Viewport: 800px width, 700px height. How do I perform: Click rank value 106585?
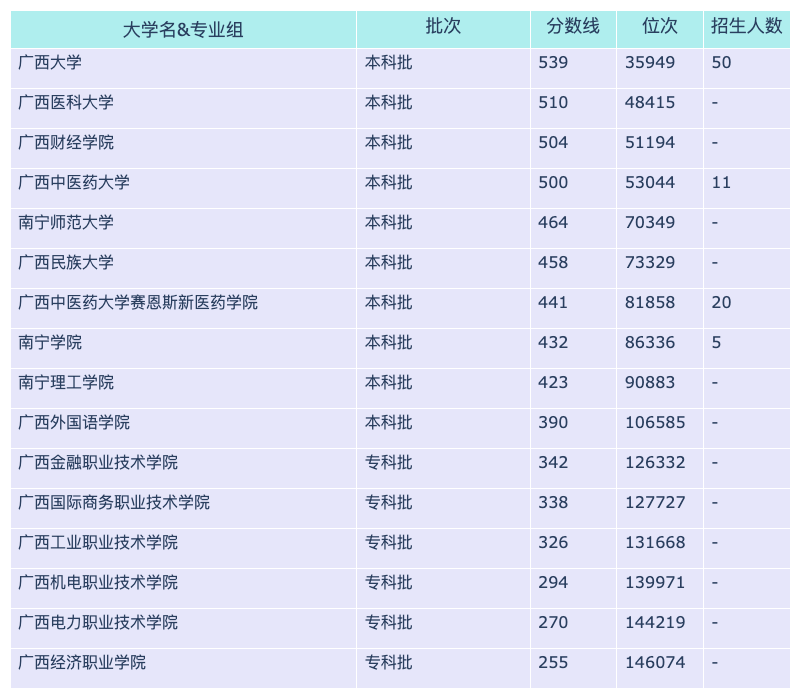tap(655, 422)
